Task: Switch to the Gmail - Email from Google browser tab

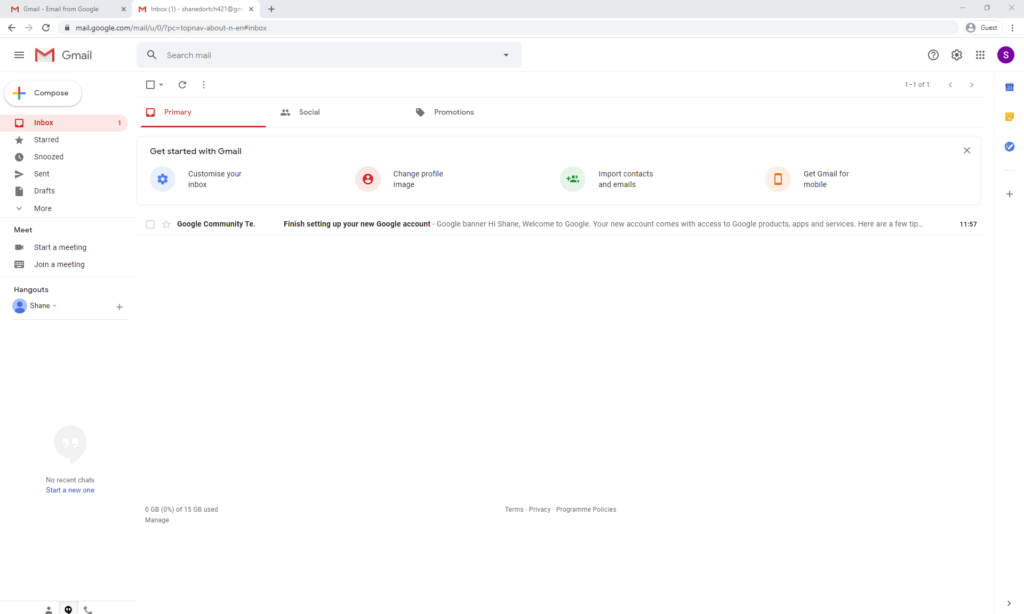Action: point(66,9)
